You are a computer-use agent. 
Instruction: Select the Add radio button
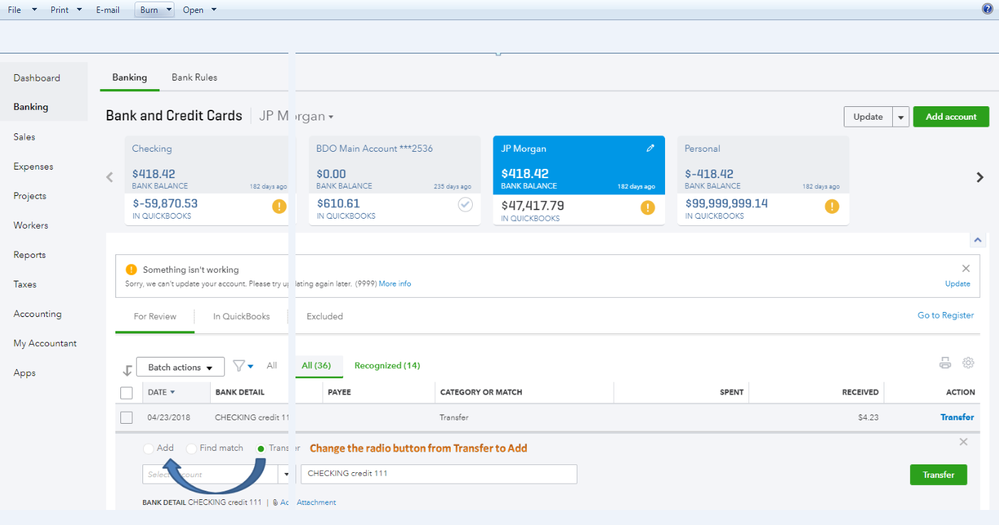click(x=148, y=449)
